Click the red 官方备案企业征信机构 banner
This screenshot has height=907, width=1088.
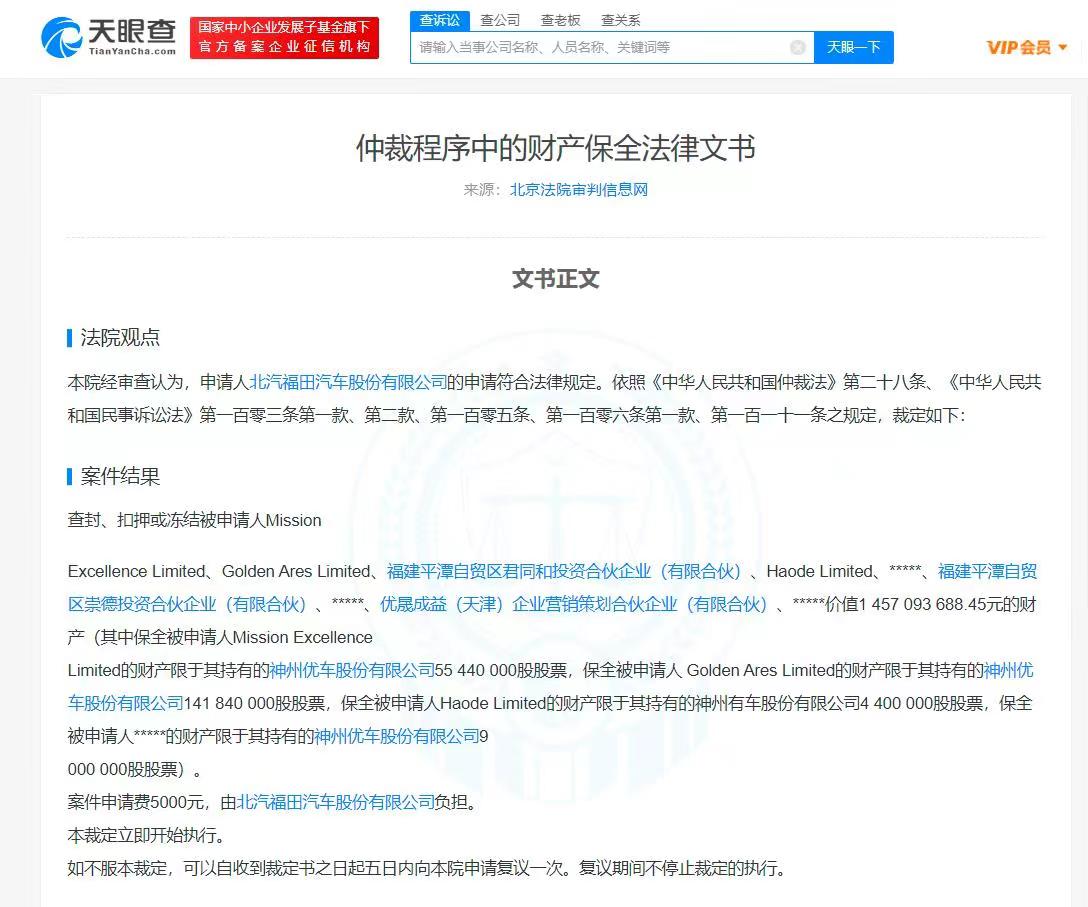click(284, 37)
